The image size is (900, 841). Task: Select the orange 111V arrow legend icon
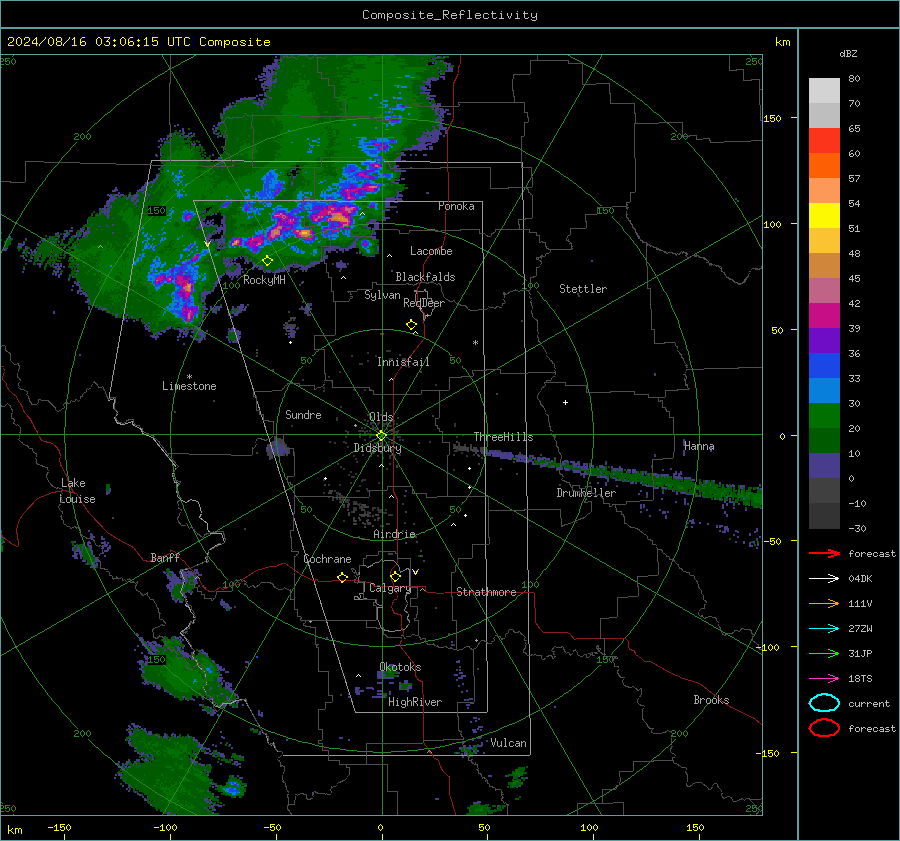[824, 603]
